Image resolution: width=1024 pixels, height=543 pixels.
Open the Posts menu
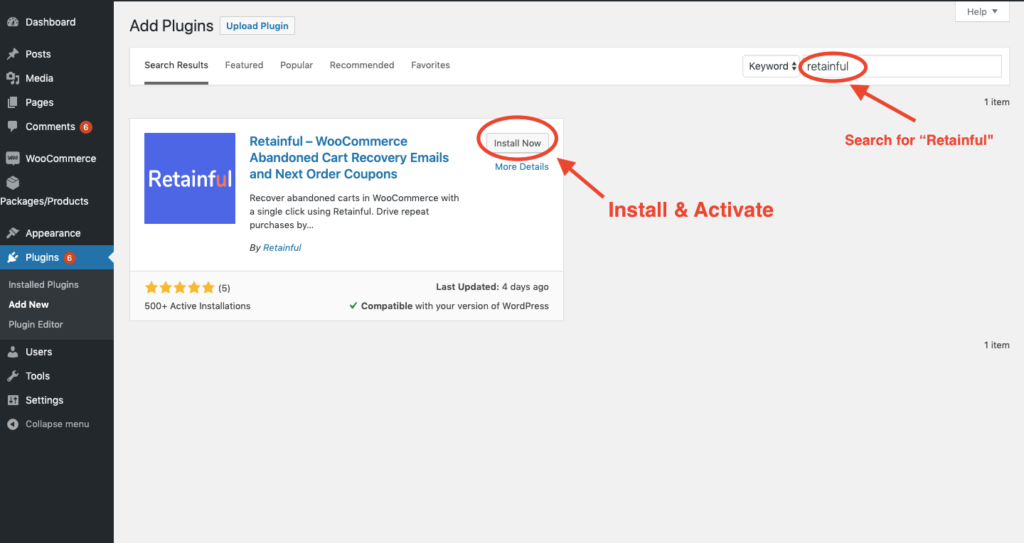click(x=38, y=54)
